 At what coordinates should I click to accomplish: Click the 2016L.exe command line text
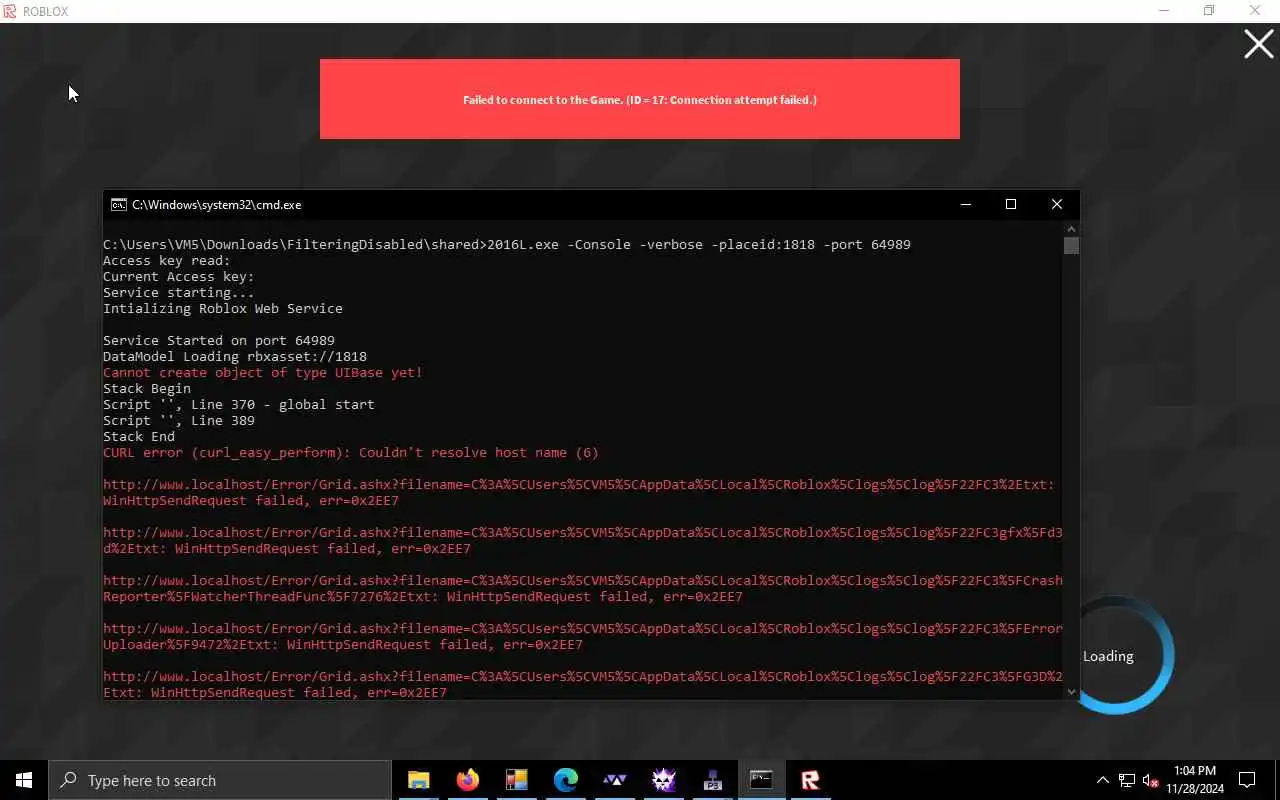(699, 245)
